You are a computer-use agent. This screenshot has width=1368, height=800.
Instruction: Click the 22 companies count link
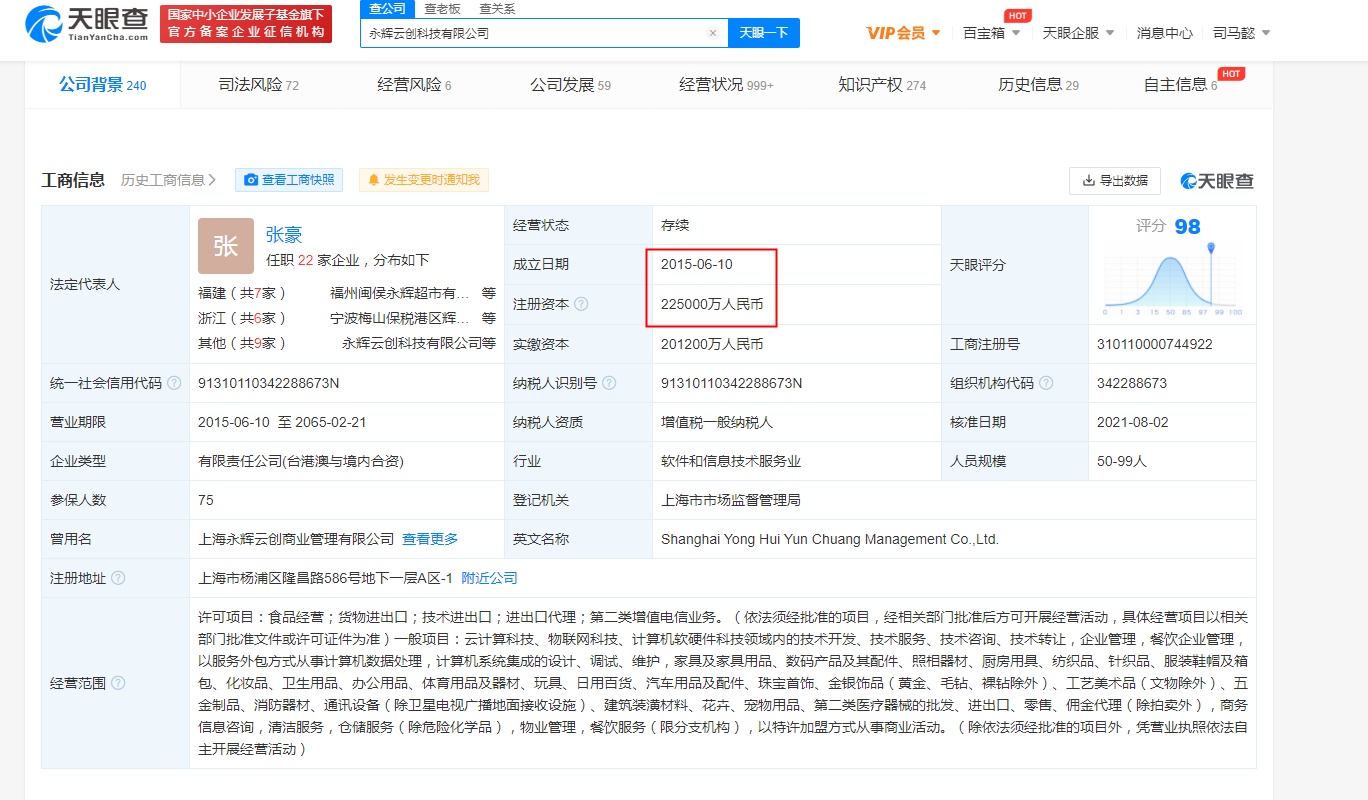(306, 260)
